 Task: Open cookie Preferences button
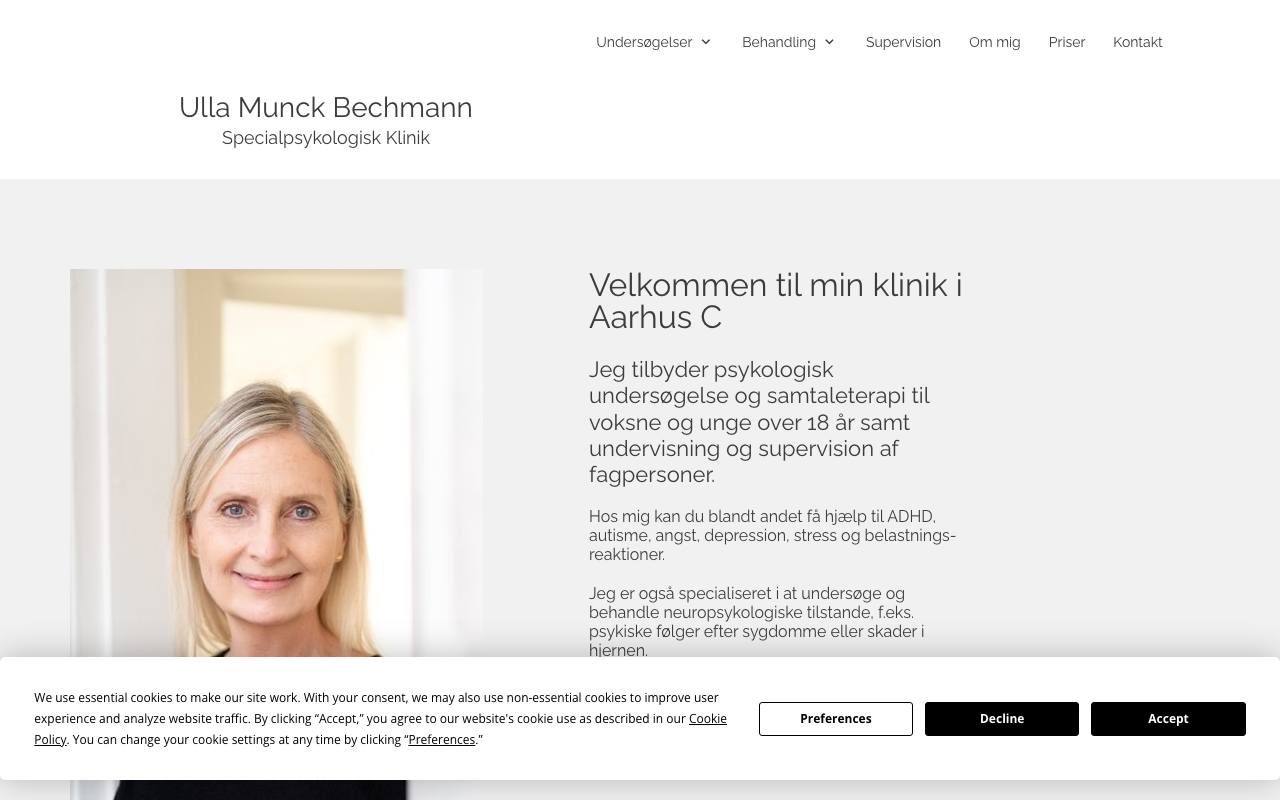[x=836, y=719]
